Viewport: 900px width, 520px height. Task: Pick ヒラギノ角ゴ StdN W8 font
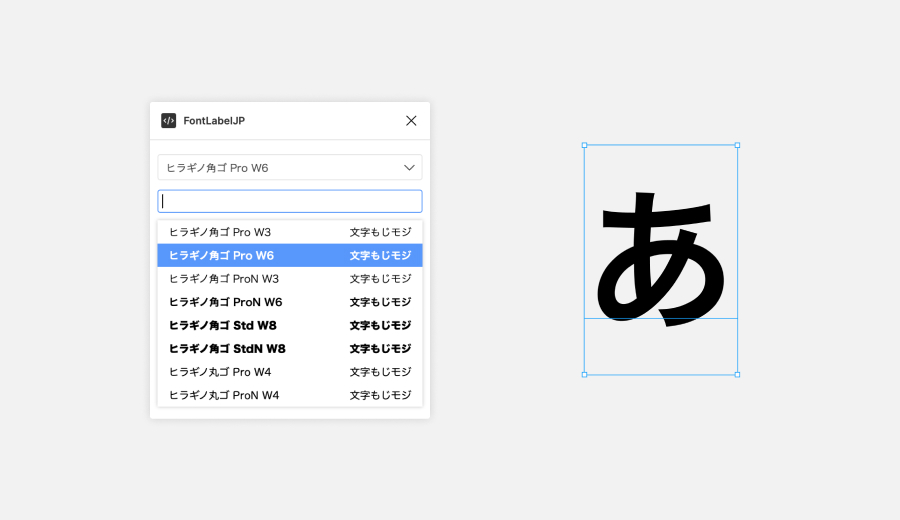(290, 348)
